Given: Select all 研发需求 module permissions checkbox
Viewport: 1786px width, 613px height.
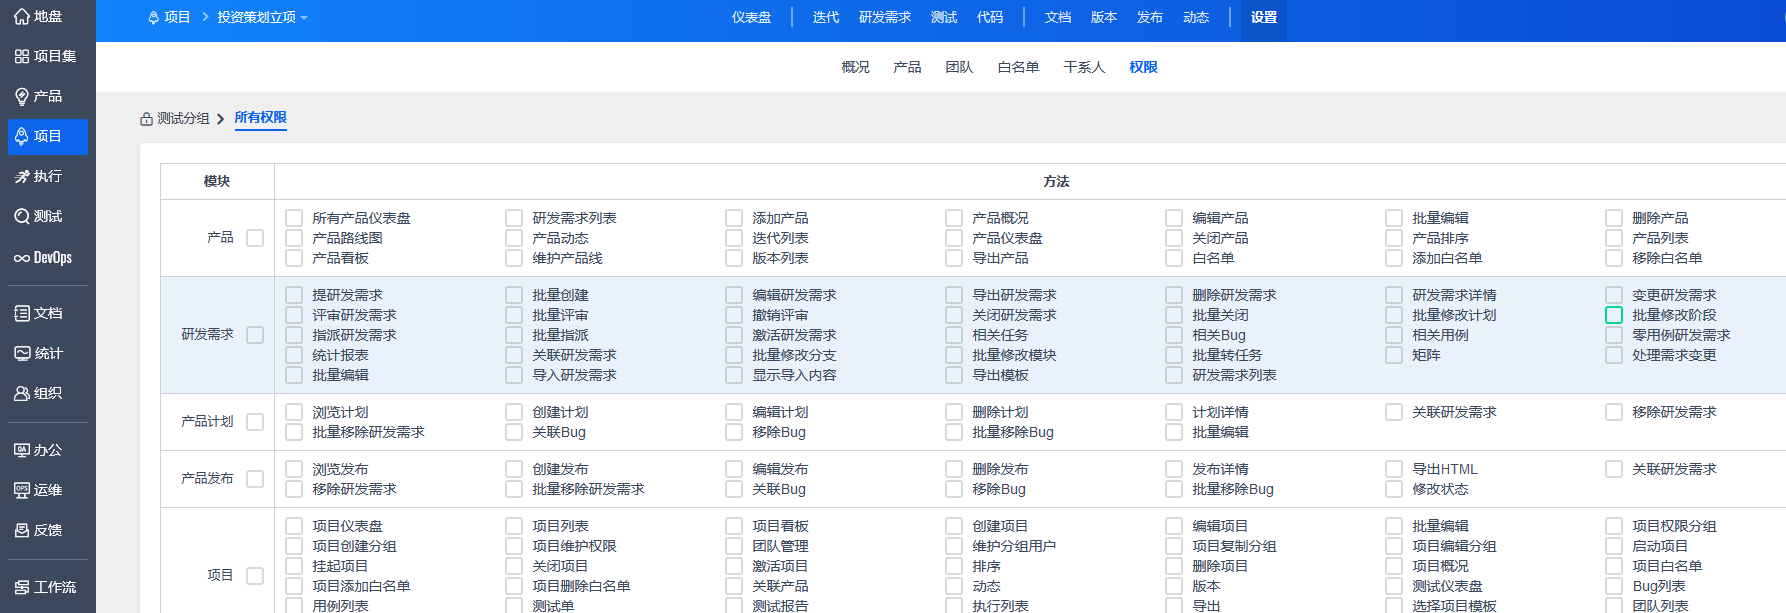Looking at the screenshot, I should click(x=255, y=335).
